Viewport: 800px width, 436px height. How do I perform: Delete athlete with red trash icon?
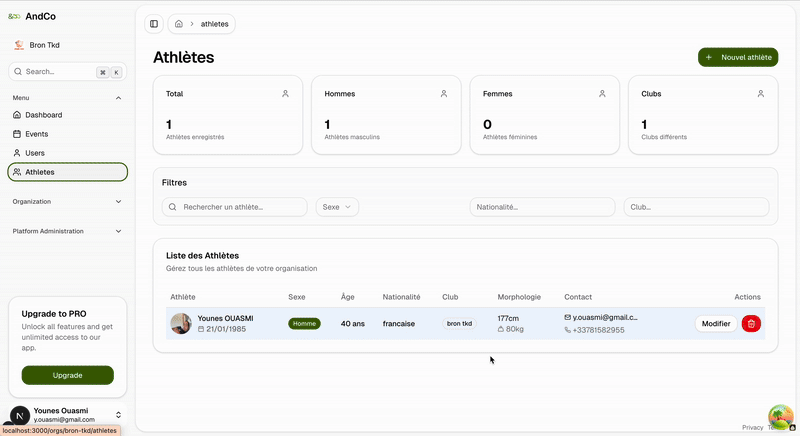[x=751, y=323]
